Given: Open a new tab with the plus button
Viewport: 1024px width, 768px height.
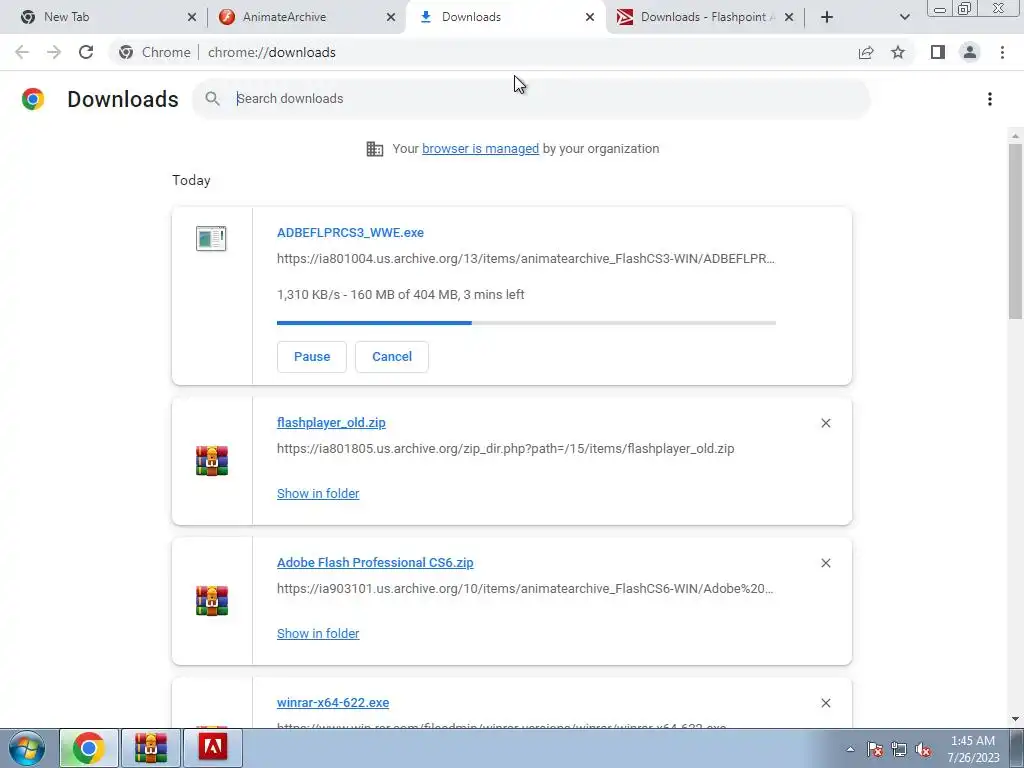Looking at the screenshot, I should 827,17.
